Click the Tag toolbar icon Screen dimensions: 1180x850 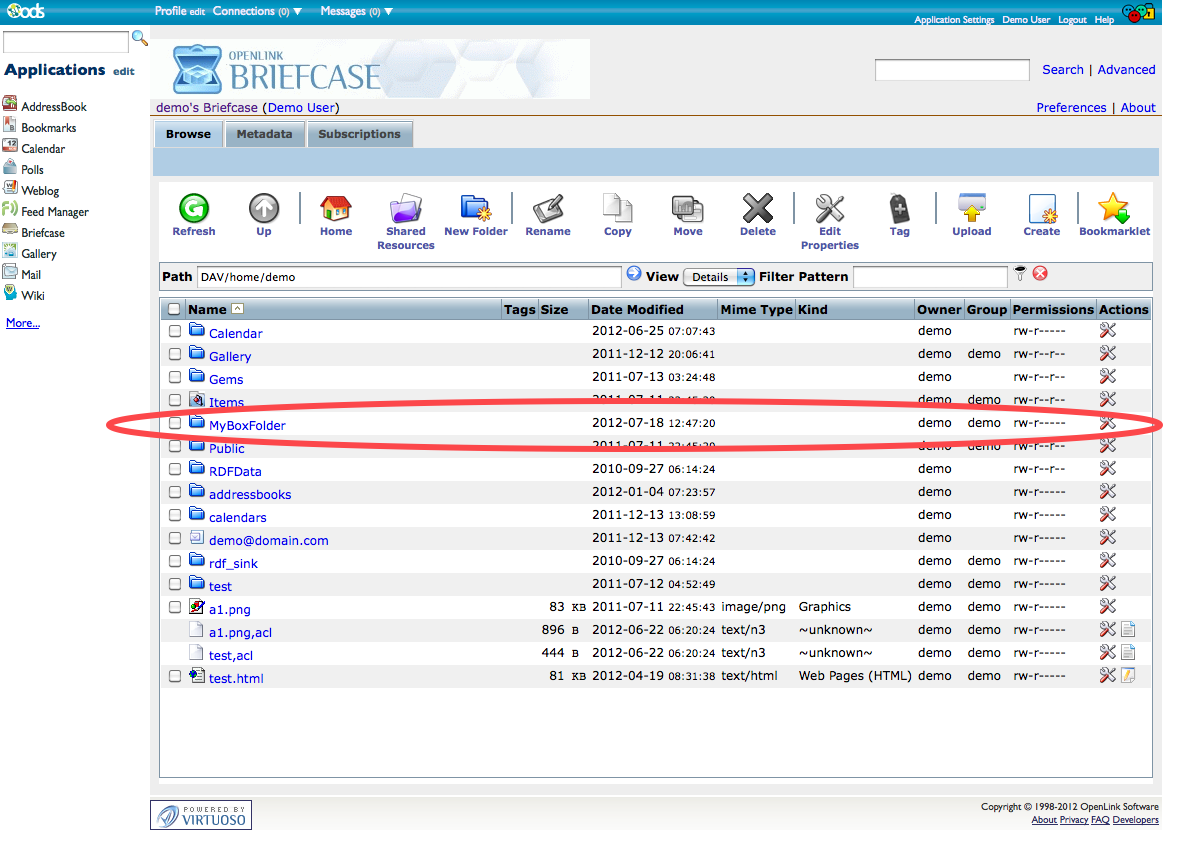[899, 209]
